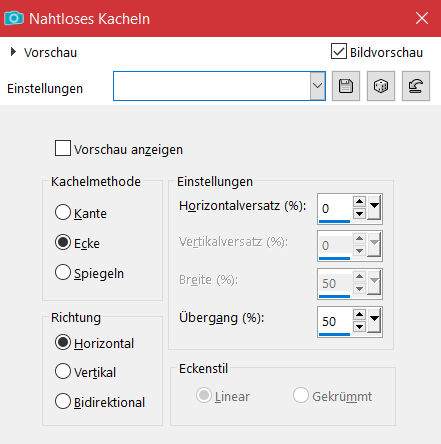Viewport: 441px width, 444px height.
Task: Click the save preset floppy disk icon
Action: [x=346, y=86]
